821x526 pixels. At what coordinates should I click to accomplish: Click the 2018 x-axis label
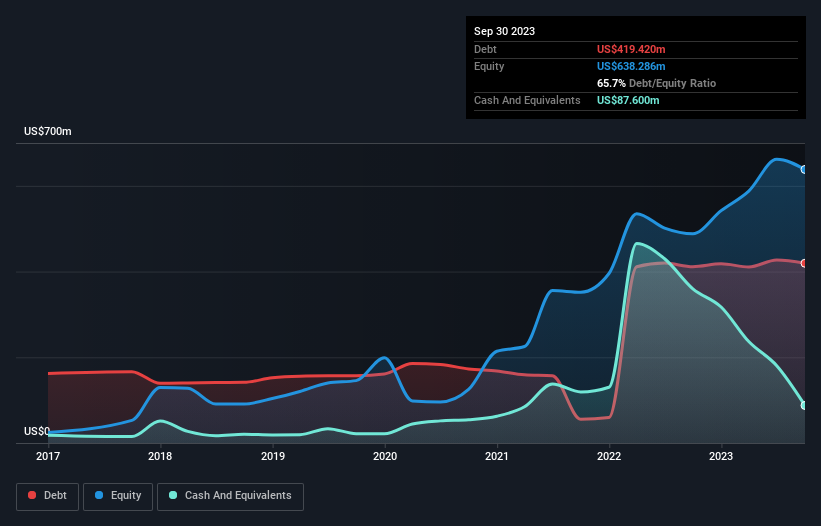(160, 456)
